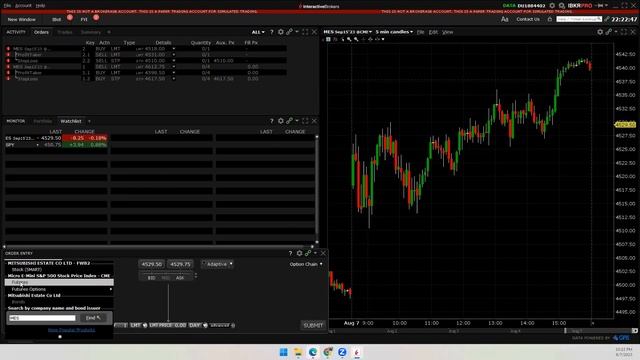Click the chart toolbar grid icon
Image resolution: width=640 pixels, height=360 pixels.
(x=328, y=39)
